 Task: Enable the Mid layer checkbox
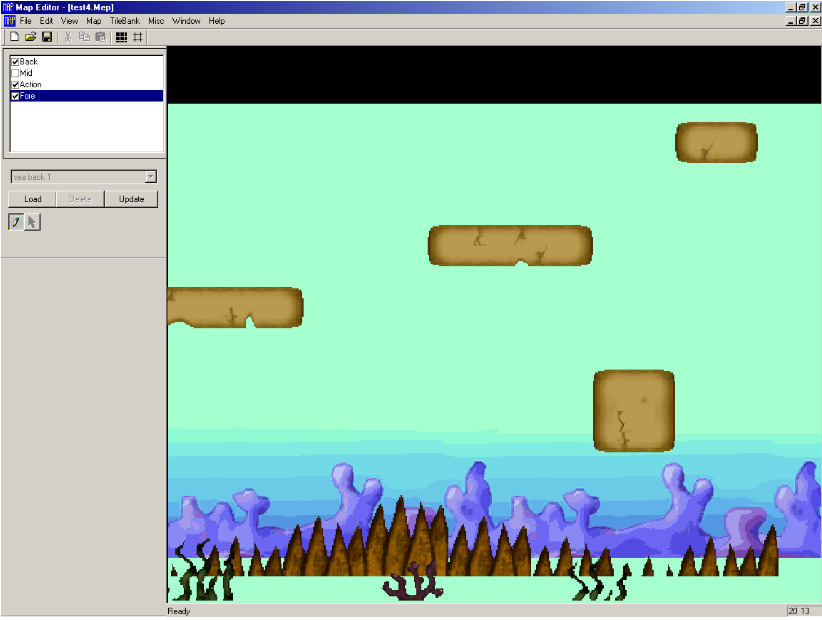coord(15,73)
